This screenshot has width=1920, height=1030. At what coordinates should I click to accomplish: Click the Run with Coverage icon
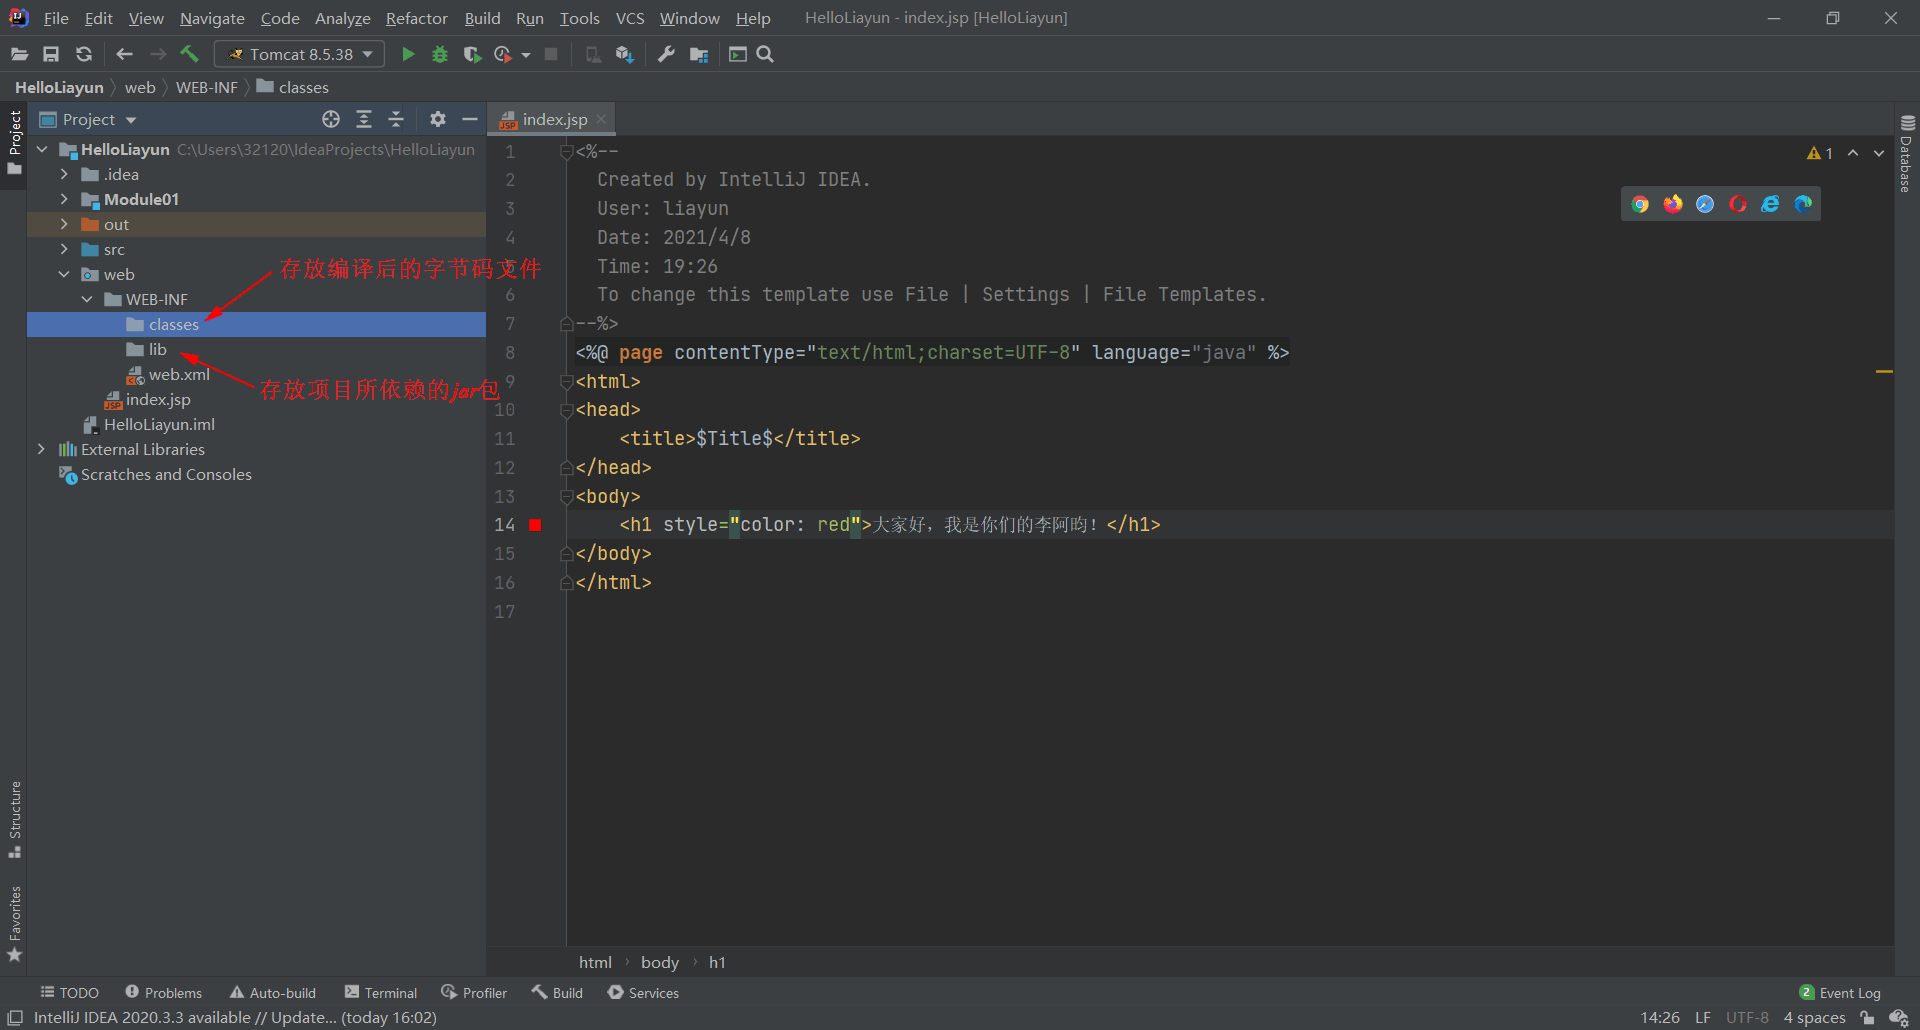[472, 54]
